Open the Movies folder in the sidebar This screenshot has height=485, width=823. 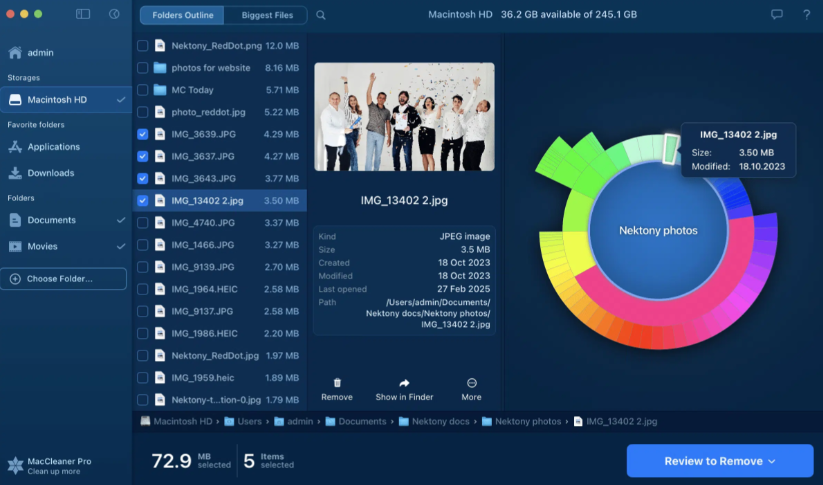[66, 246]
